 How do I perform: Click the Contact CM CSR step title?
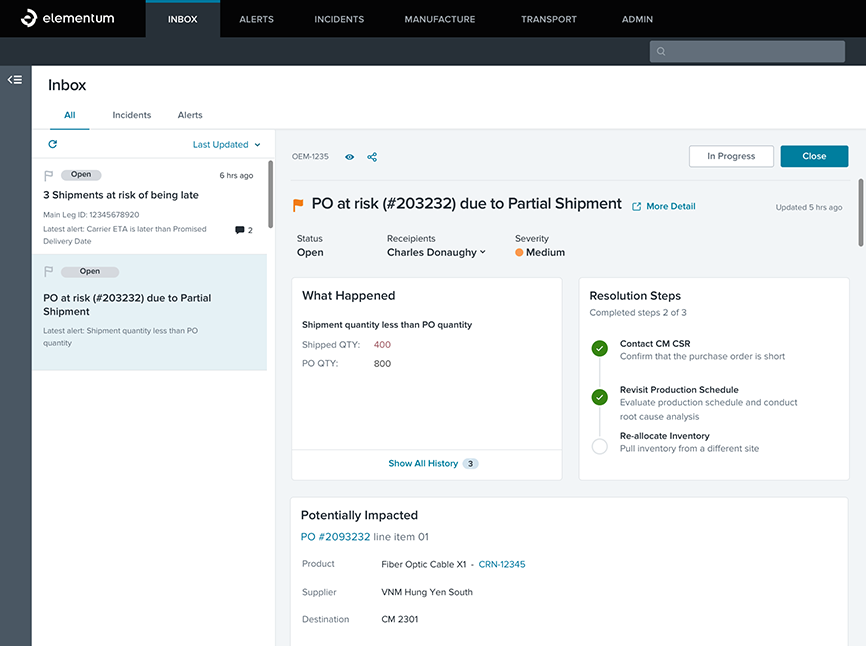(655, 343)
